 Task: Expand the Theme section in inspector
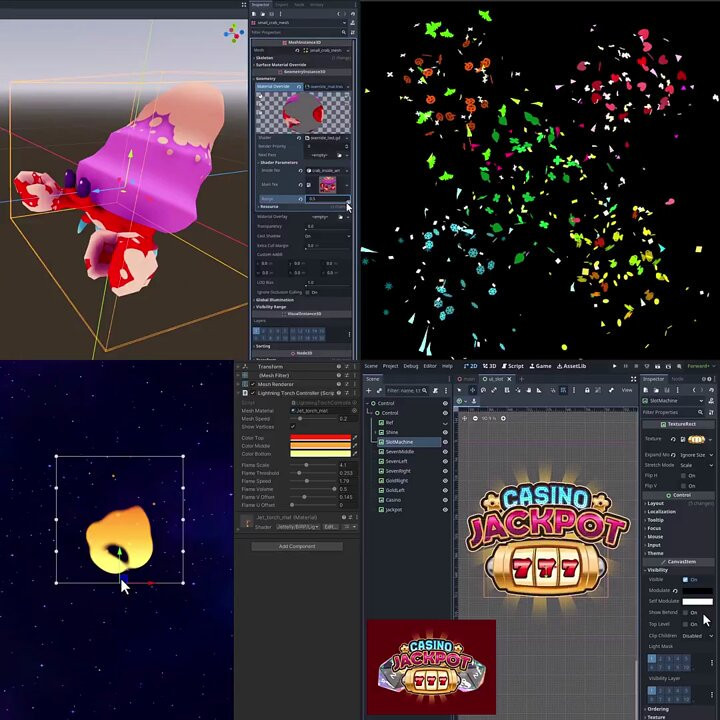pos(654,553)
